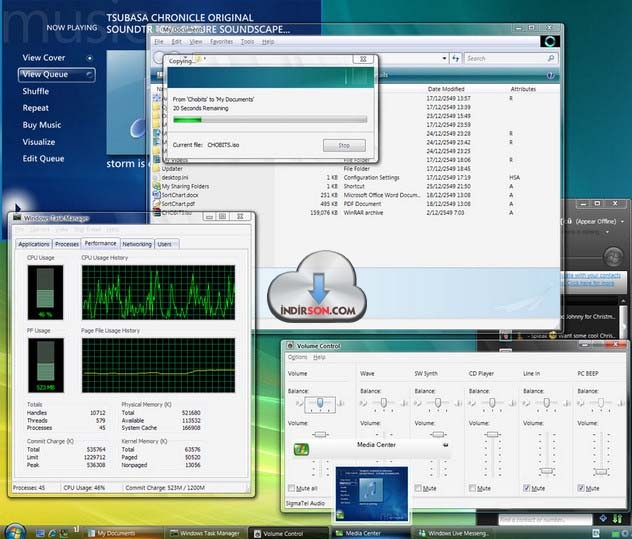Click the Wave balance slider handle

tap(384, 402)
